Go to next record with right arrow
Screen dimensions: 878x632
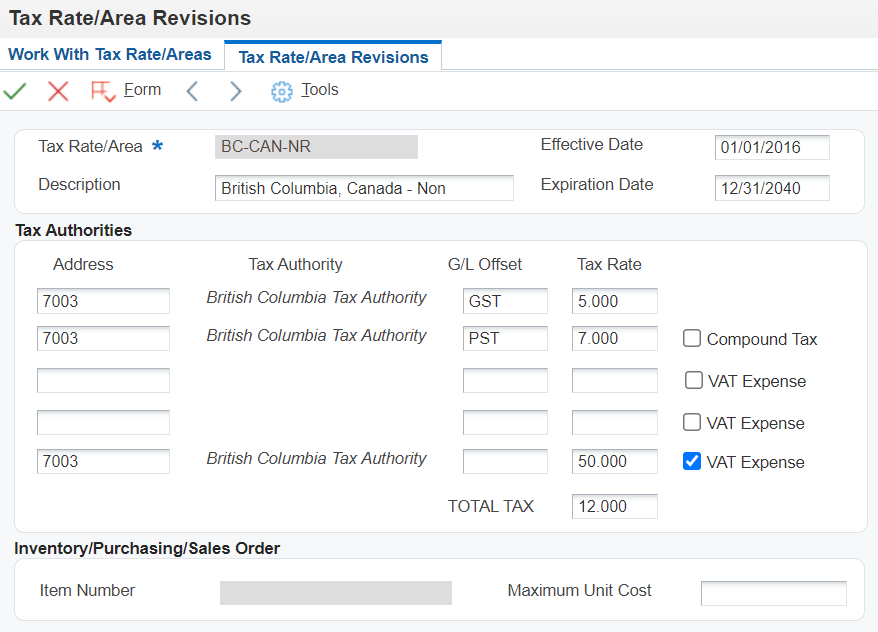click(235, 91)
